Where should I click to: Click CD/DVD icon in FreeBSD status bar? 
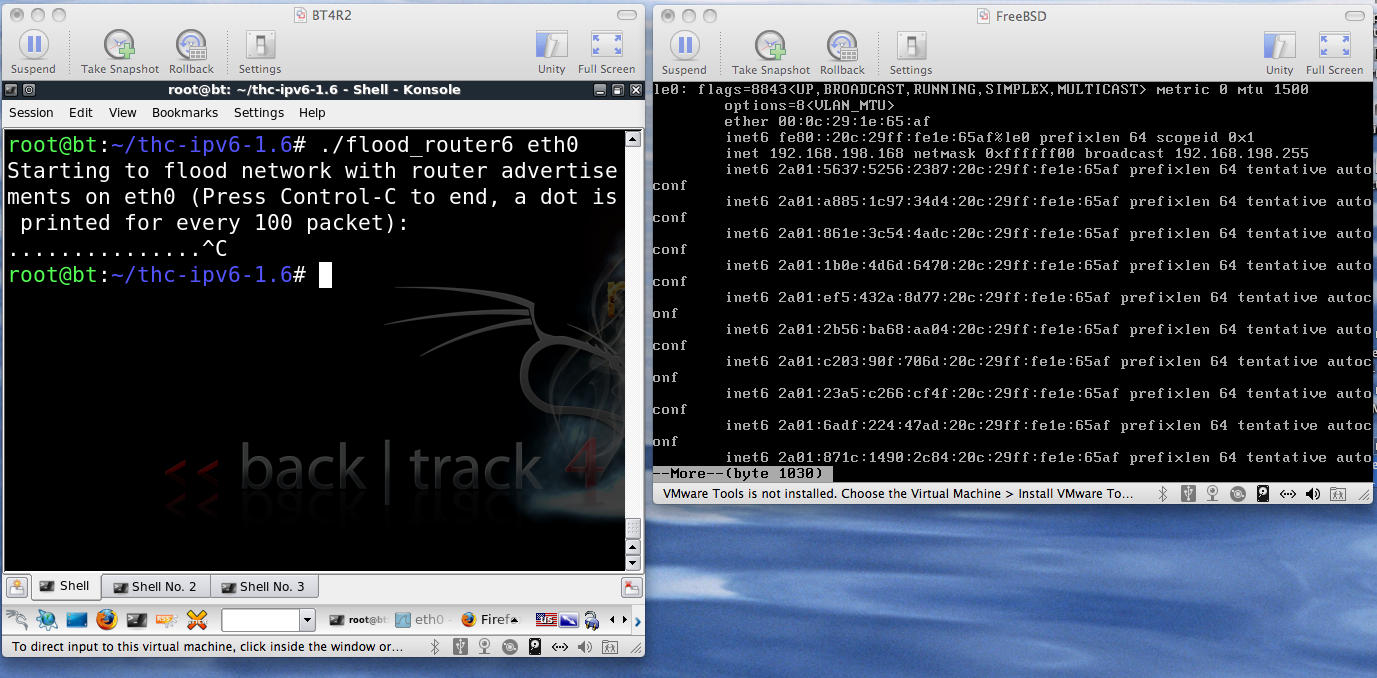tap(1238, 493)
